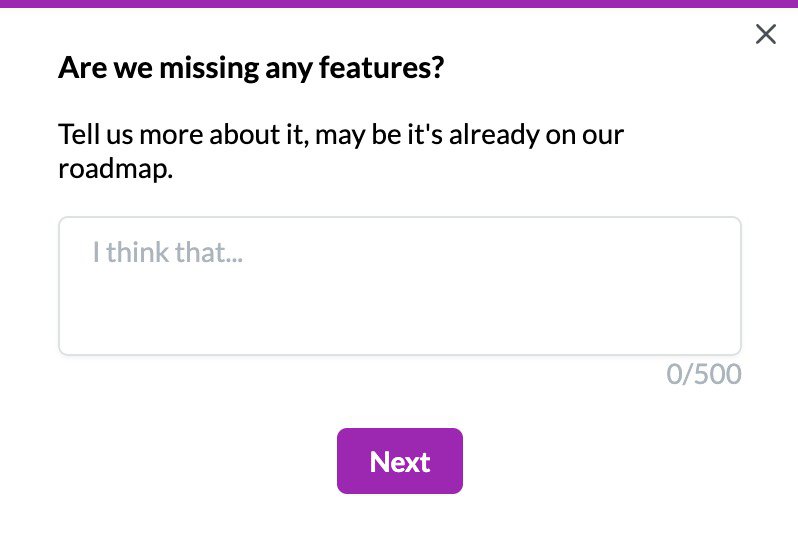Select the word "features?" in the title
798x536 pixels.
[392, 69]
